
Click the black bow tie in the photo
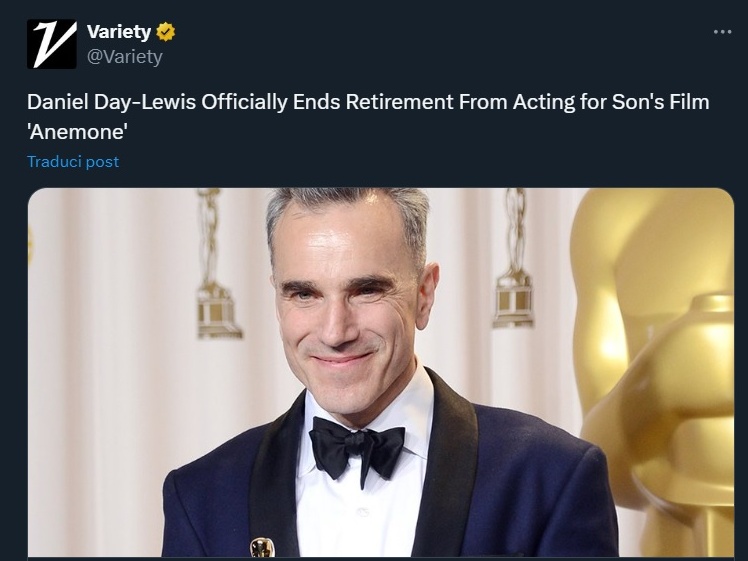pos(356,446)
